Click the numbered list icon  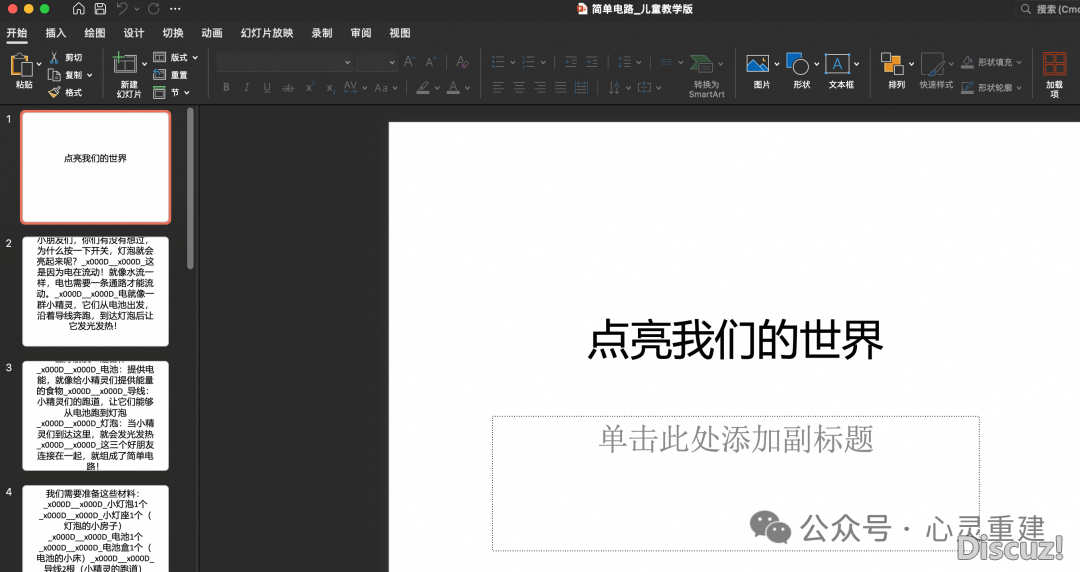[528, 62]
